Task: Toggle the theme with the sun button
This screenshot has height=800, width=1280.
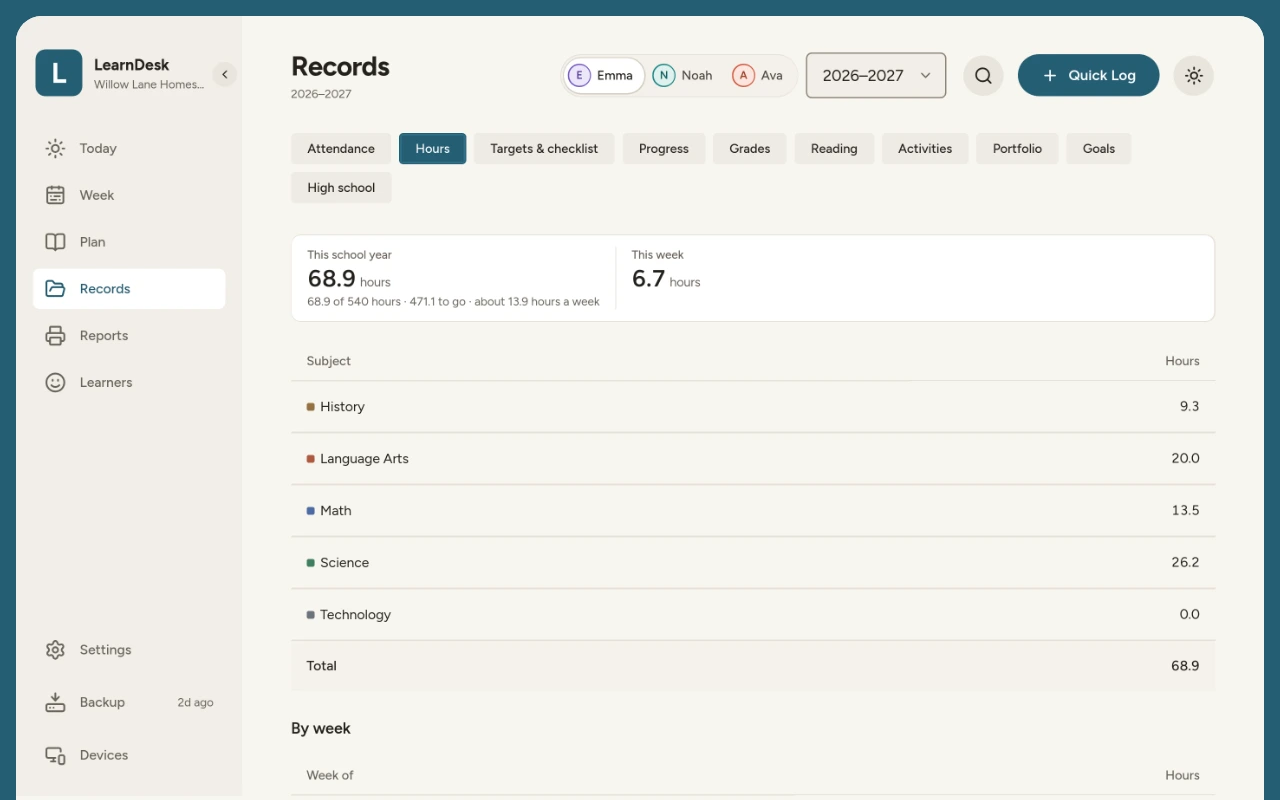Action: (1193, 76)
